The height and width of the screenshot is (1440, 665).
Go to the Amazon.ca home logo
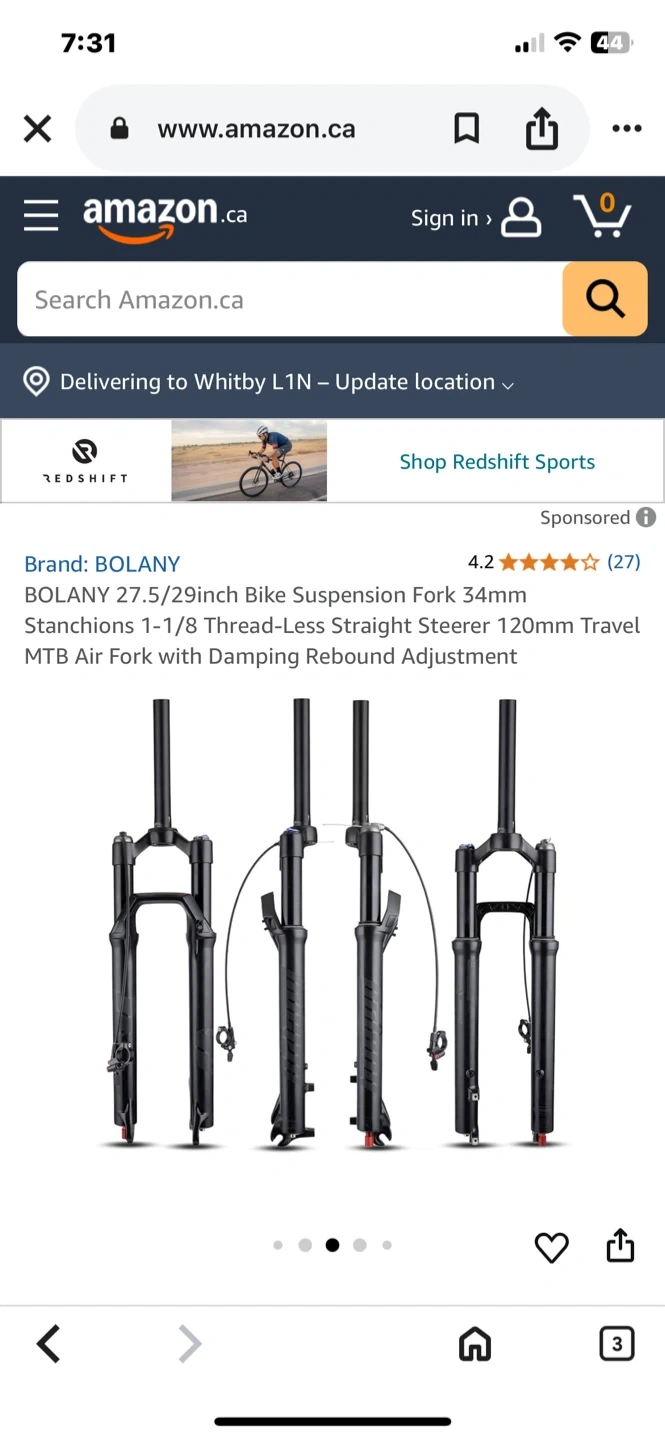(x=164, y=216)
